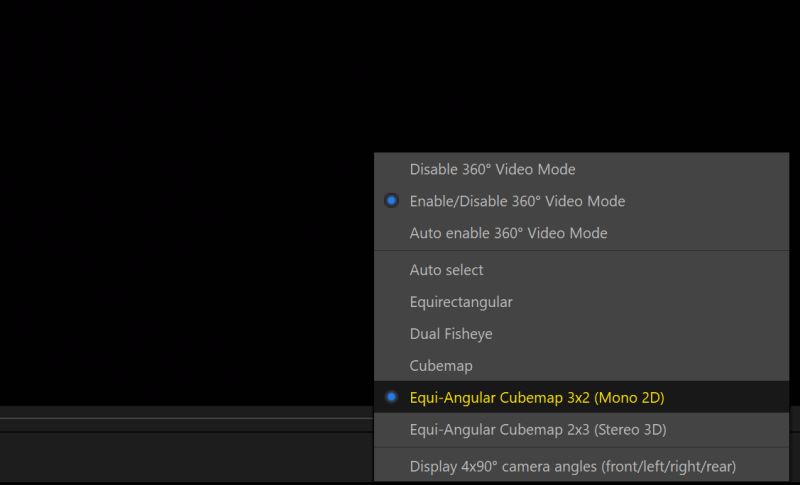800x485 pixels.
Task: Select Auto enable 360° Video Mode
Action: pyautogui.click(x=582, y=233)
